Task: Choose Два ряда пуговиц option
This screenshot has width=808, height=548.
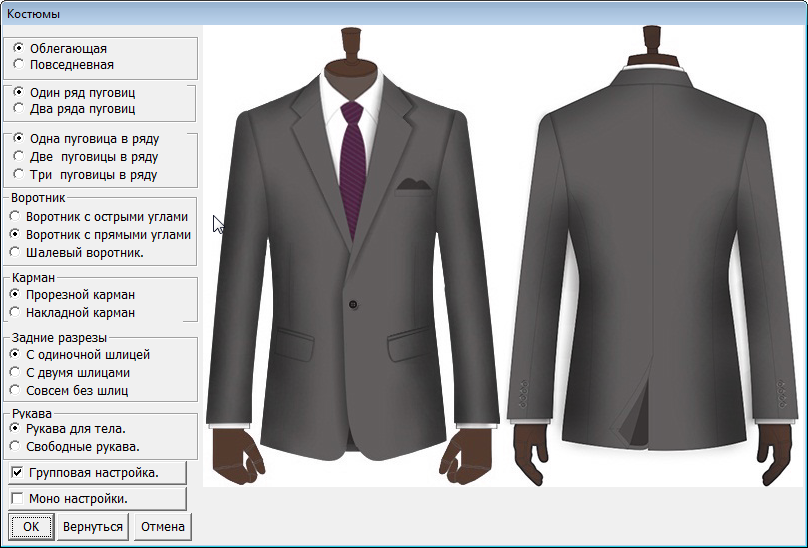Action: pos(19,109)
